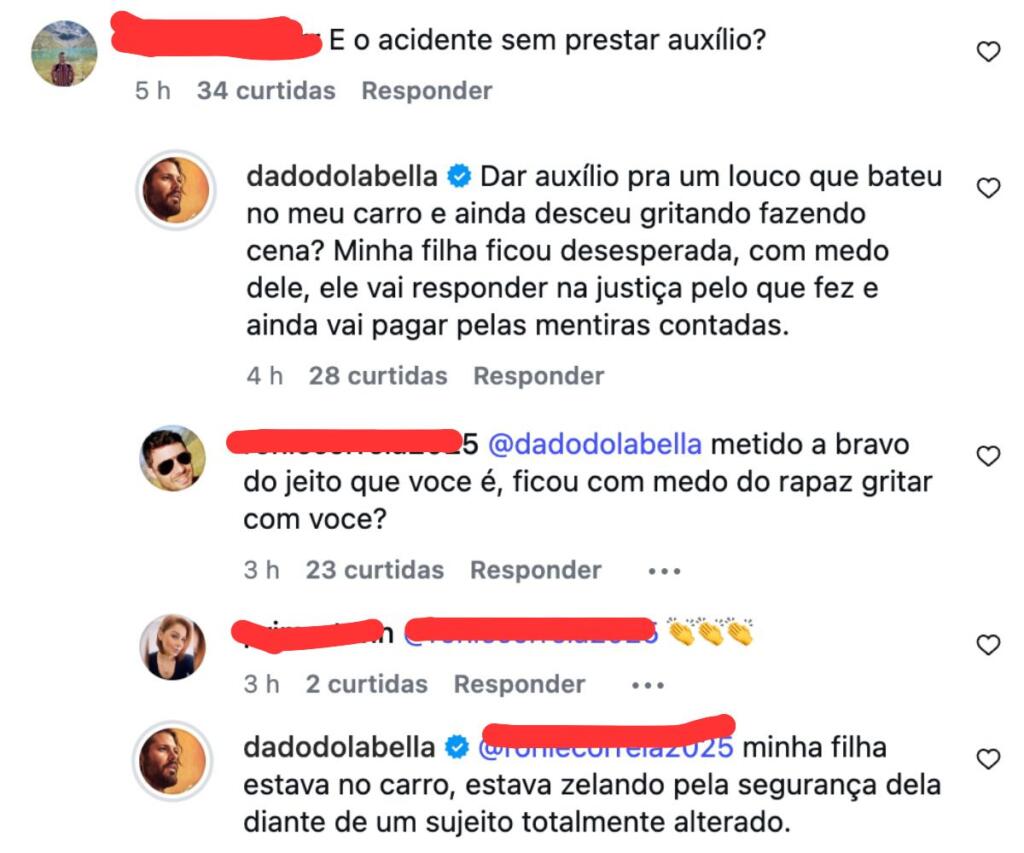Open top commenter's landscape profile picture

click(64, 54)
